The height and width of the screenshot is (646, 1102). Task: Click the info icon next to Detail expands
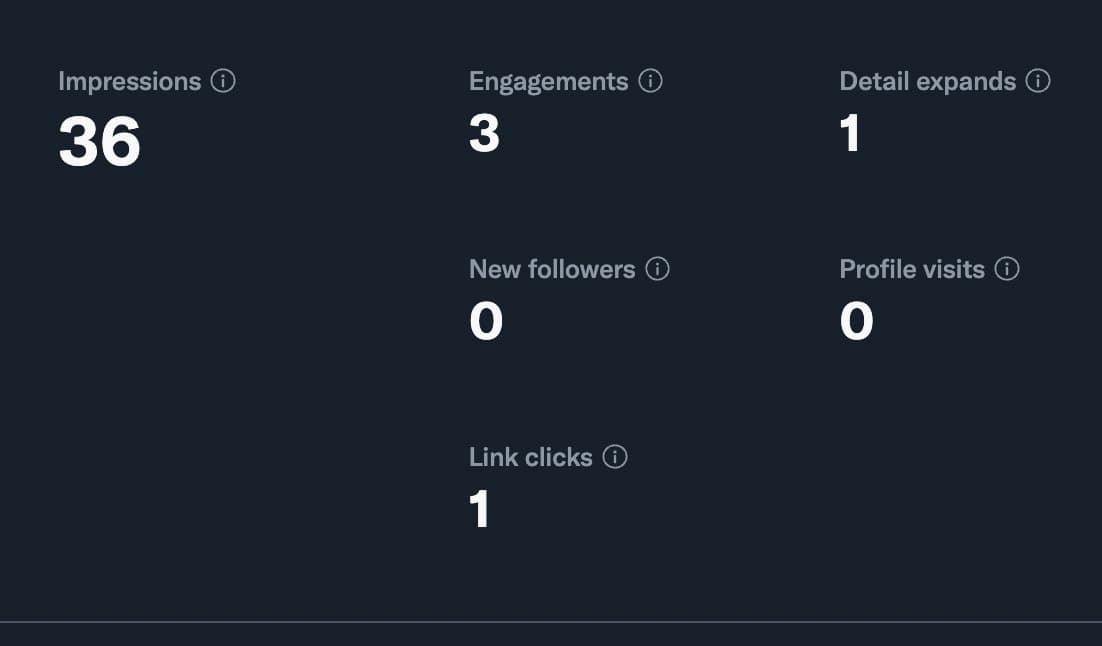tap(1039, 81)
